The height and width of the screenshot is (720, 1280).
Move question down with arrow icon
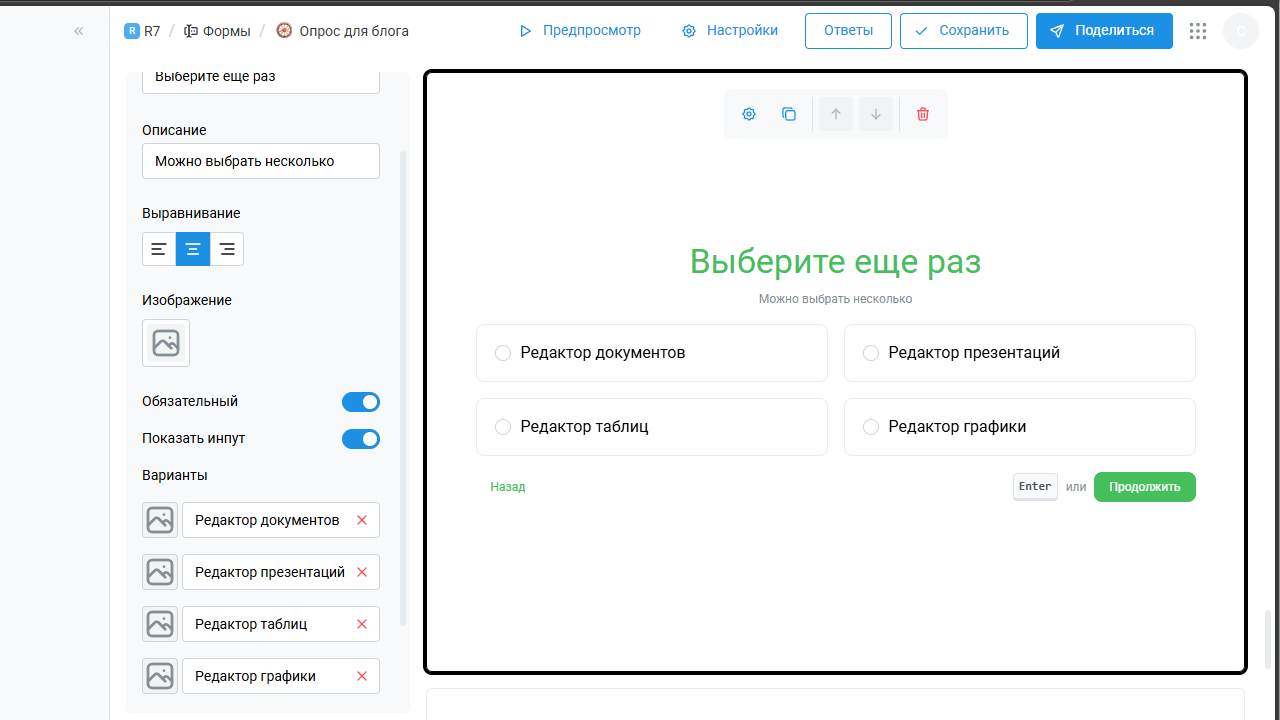click(x=876, y=114)
